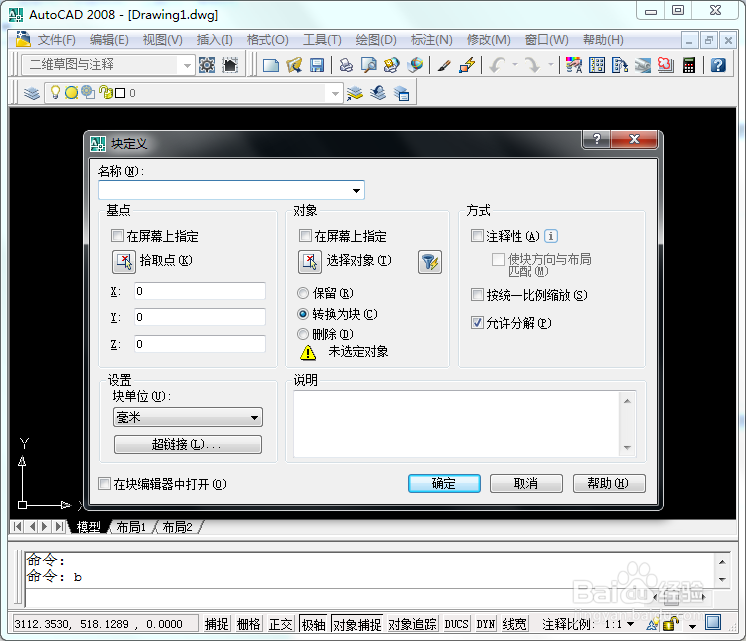Open the Undo history dropdown arrow
Screen dimensions: 746x641
pyautogui.click(x=514, y=64)
